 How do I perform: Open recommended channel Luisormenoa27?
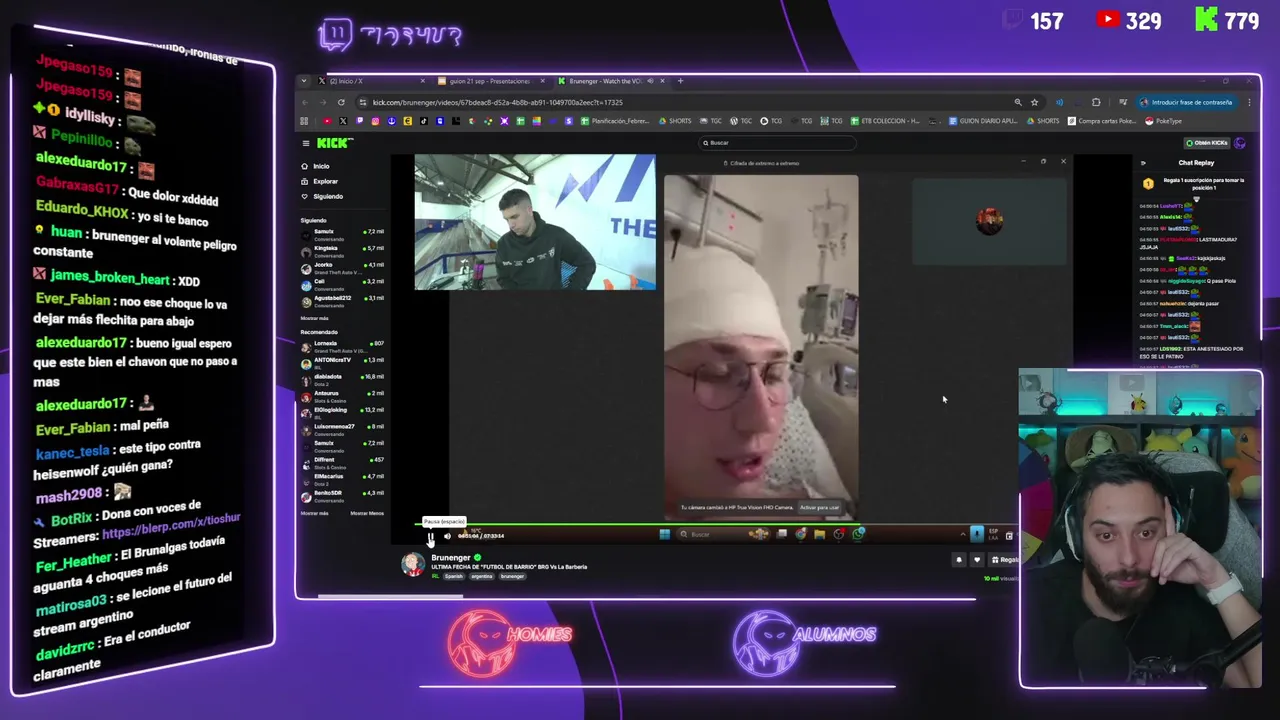point(343,430)
